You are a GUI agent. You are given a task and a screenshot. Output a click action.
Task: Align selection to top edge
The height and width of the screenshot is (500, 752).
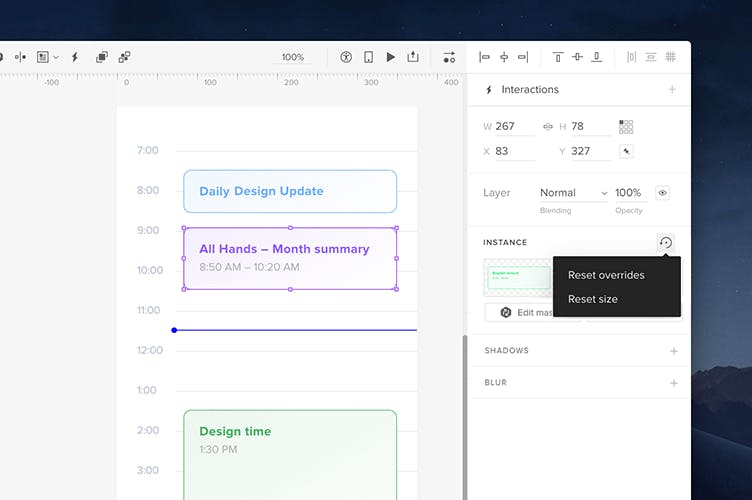coord(558,57)
